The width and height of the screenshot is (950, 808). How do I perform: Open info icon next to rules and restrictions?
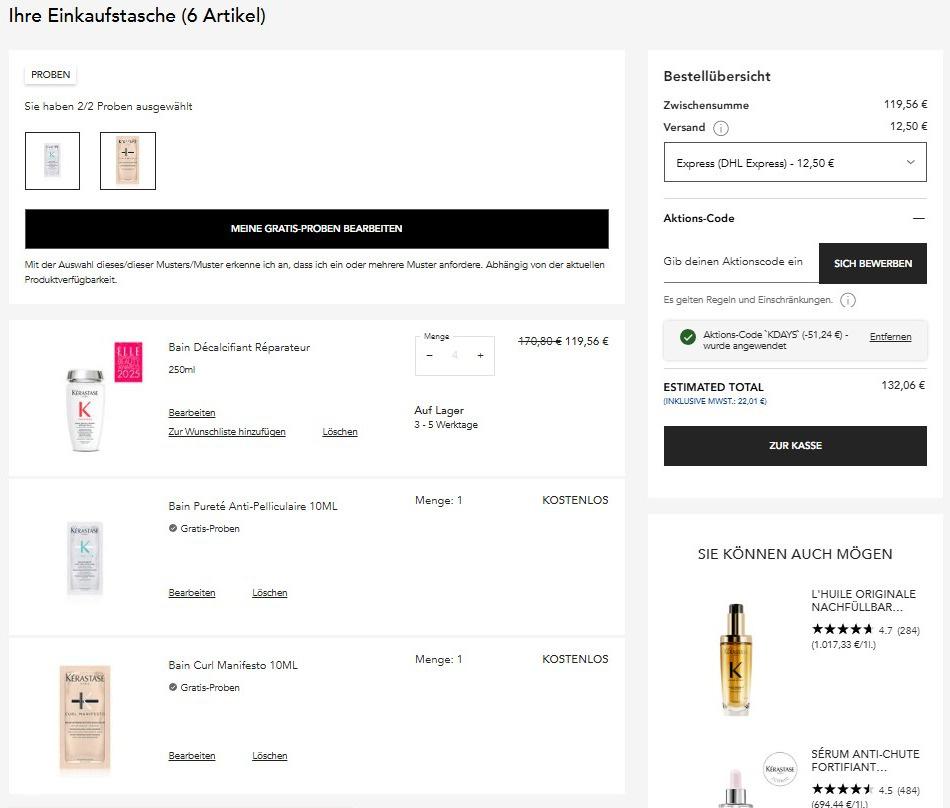click(848, 300)
